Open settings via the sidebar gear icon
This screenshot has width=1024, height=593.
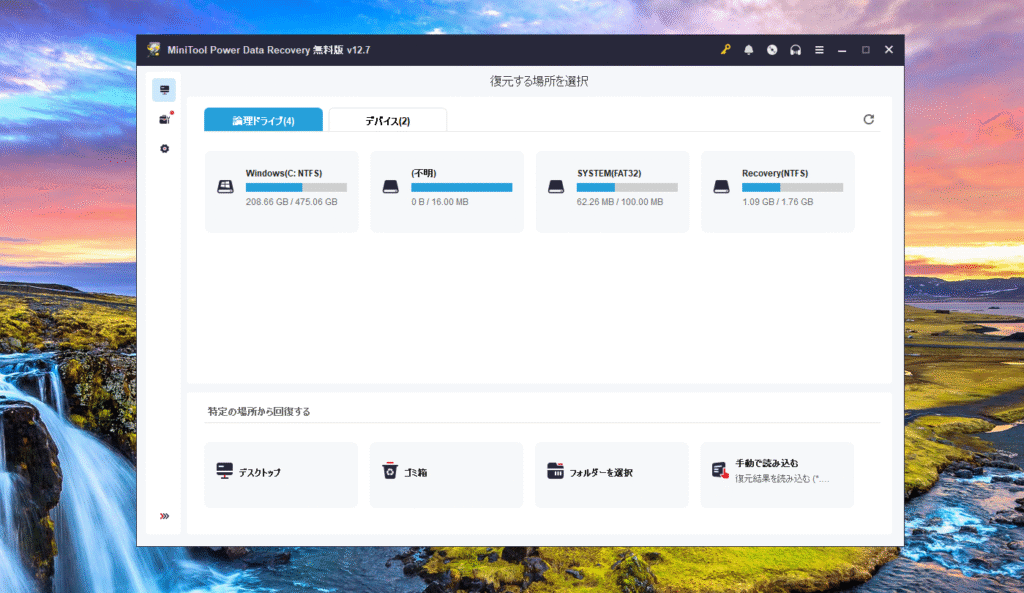(164, 149)
